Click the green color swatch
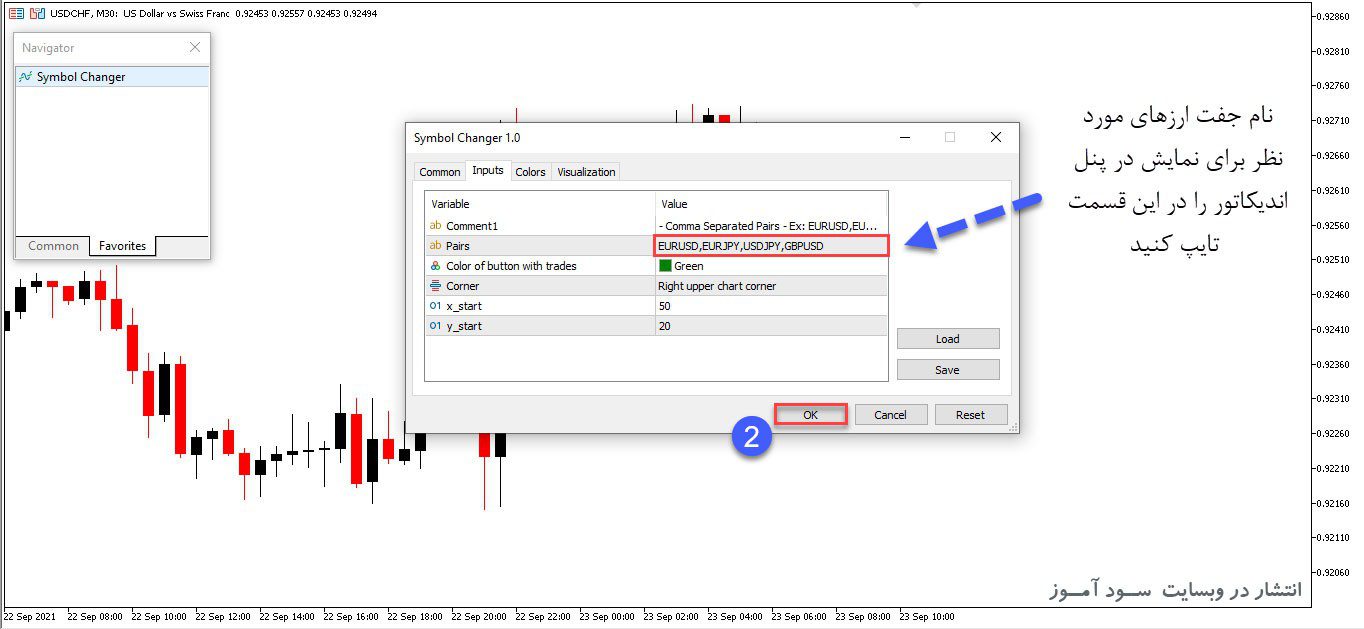 pyautogui.click(x=665, y=266)
